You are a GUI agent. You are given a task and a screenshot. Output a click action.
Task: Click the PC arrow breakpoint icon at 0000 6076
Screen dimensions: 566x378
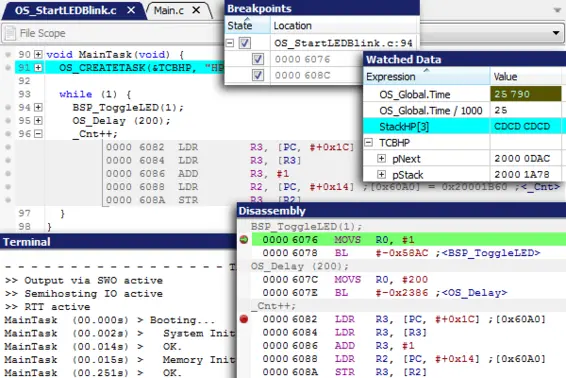pos(244,239)
